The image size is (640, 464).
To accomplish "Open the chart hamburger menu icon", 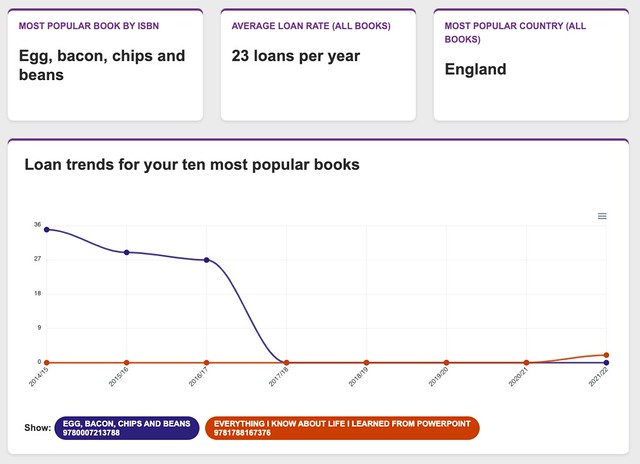I will click(x=602, y=216).
